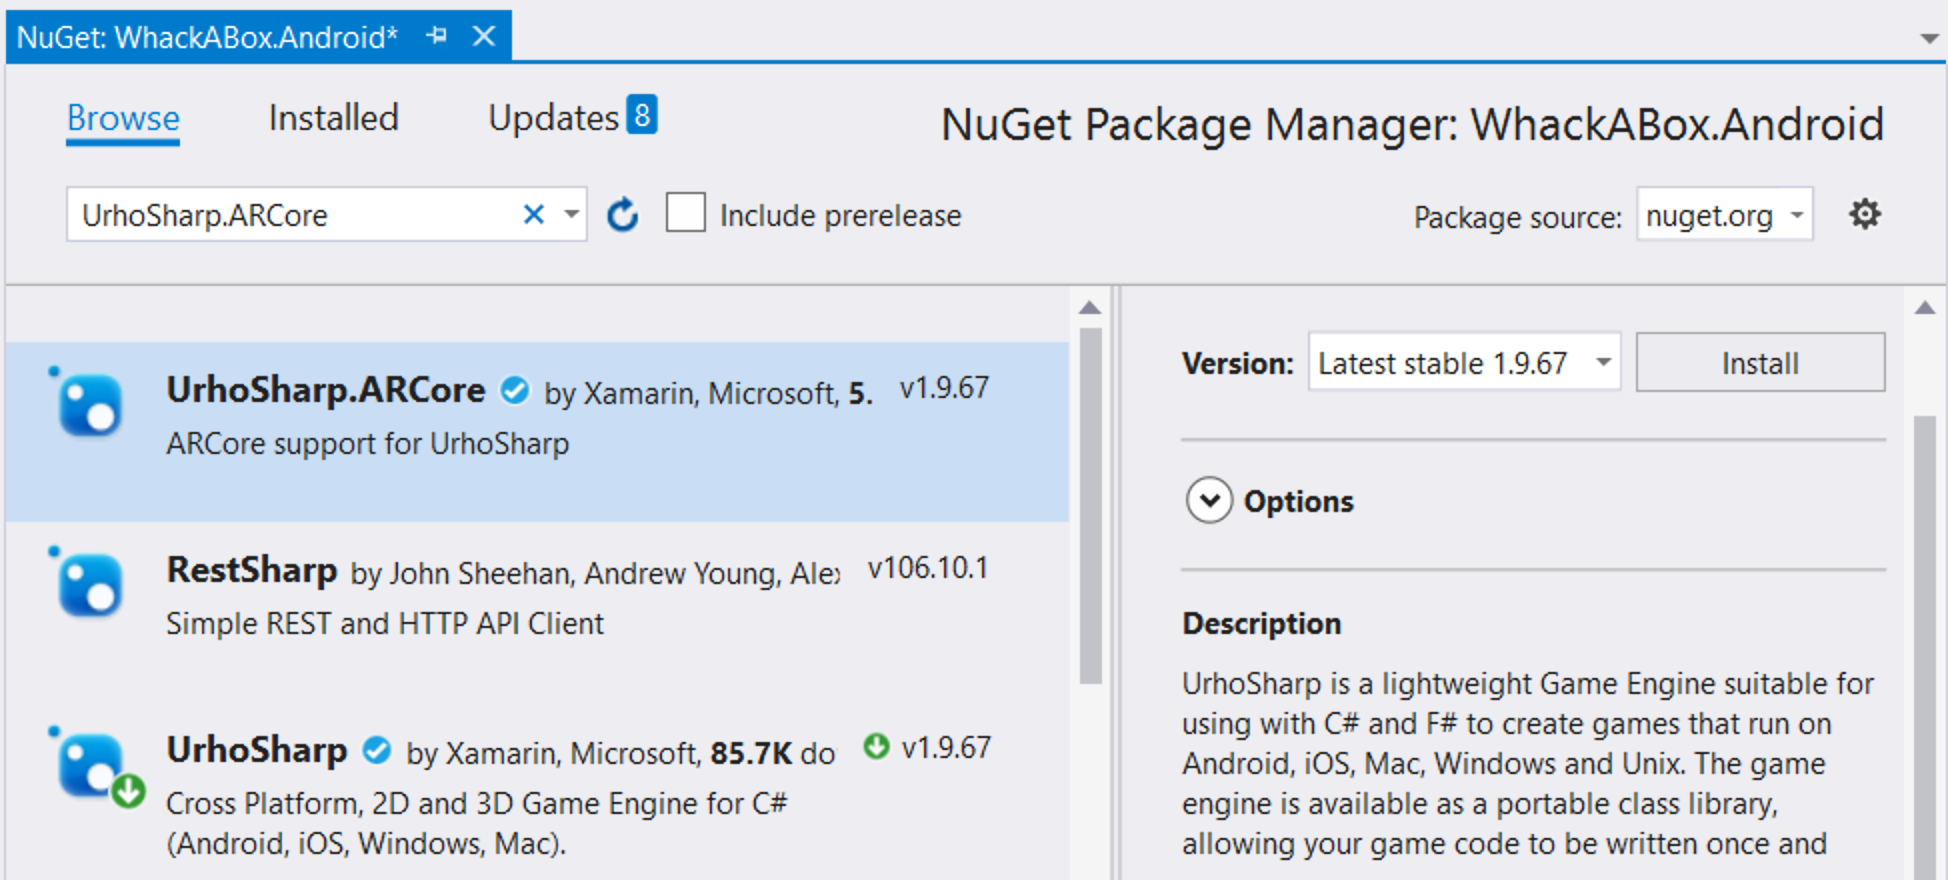Screen dimensions: 1948x880
Task: Click the details pane scrollbar thumb
Action: [x=1925, y=648]
